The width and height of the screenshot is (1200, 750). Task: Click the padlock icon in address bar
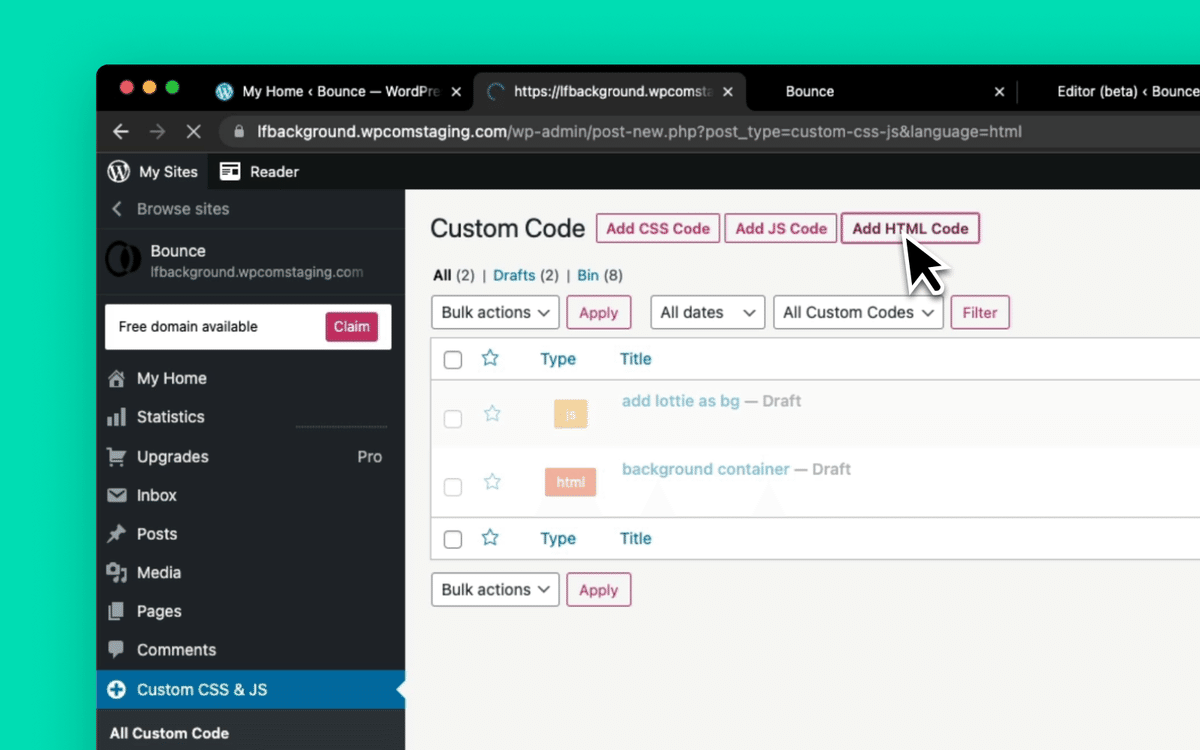(238, 131)
